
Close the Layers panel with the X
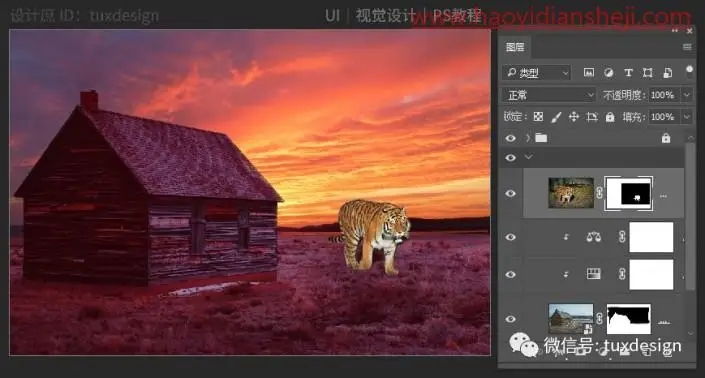tap(689, 31)
